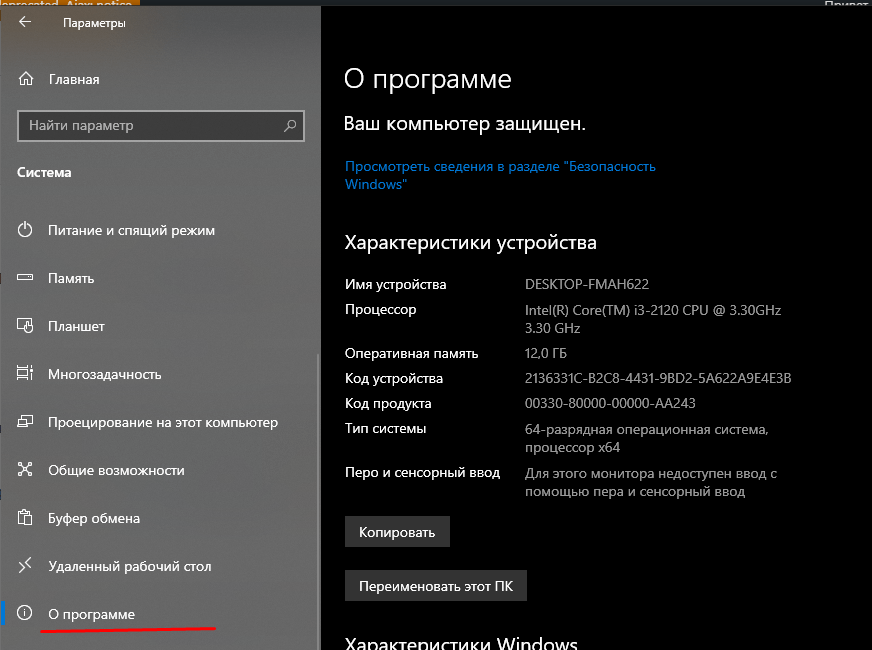Click the Общие возможности shared experiences icon
The height and width of the screenshot is (650, 872).
(26, 470)
